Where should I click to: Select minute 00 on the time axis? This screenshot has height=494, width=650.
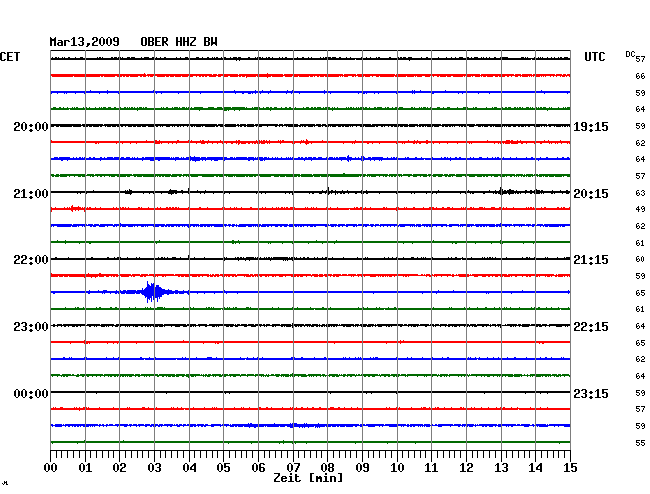(51, 468)
